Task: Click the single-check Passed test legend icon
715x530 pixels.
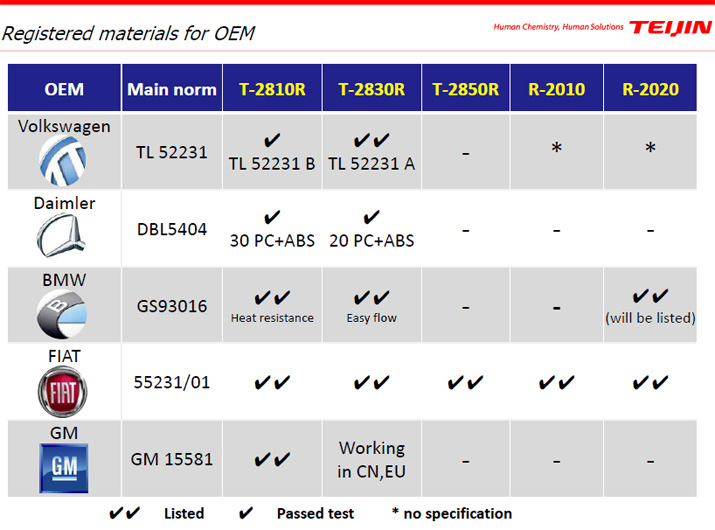Action: click(246, 514)
